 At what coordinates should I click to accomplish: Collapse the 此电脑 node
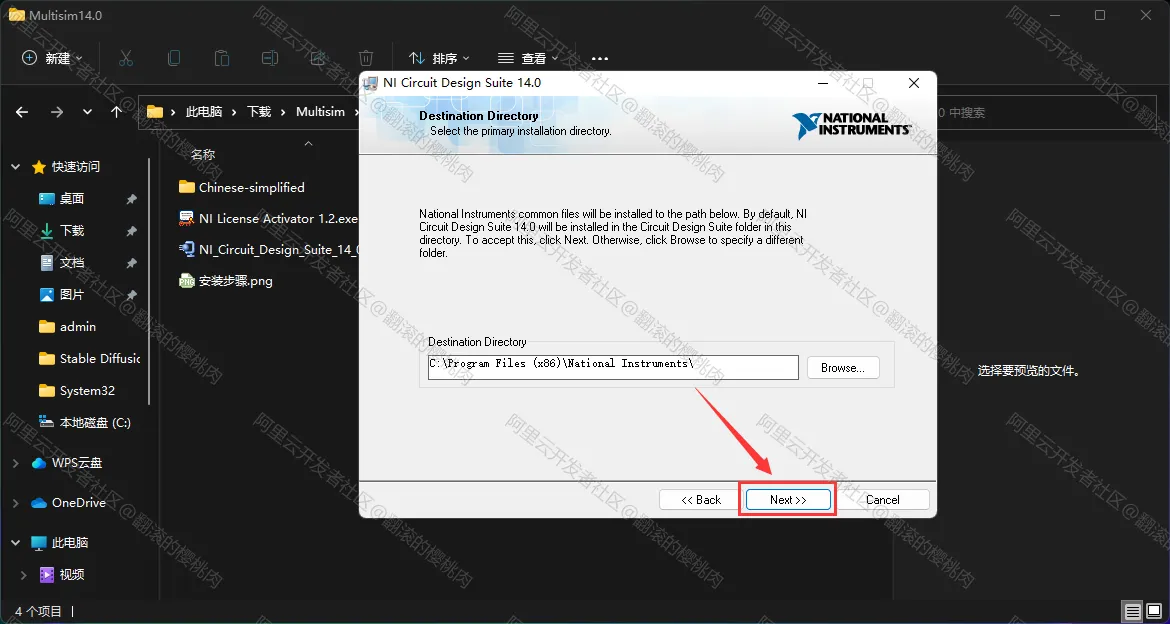(16, 543)
